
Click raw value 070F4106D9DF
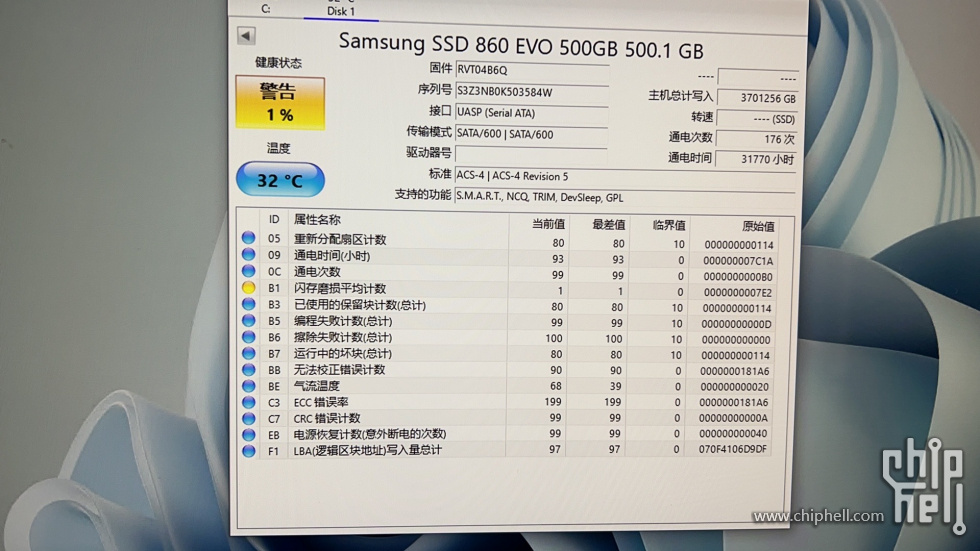coord(733,449)
